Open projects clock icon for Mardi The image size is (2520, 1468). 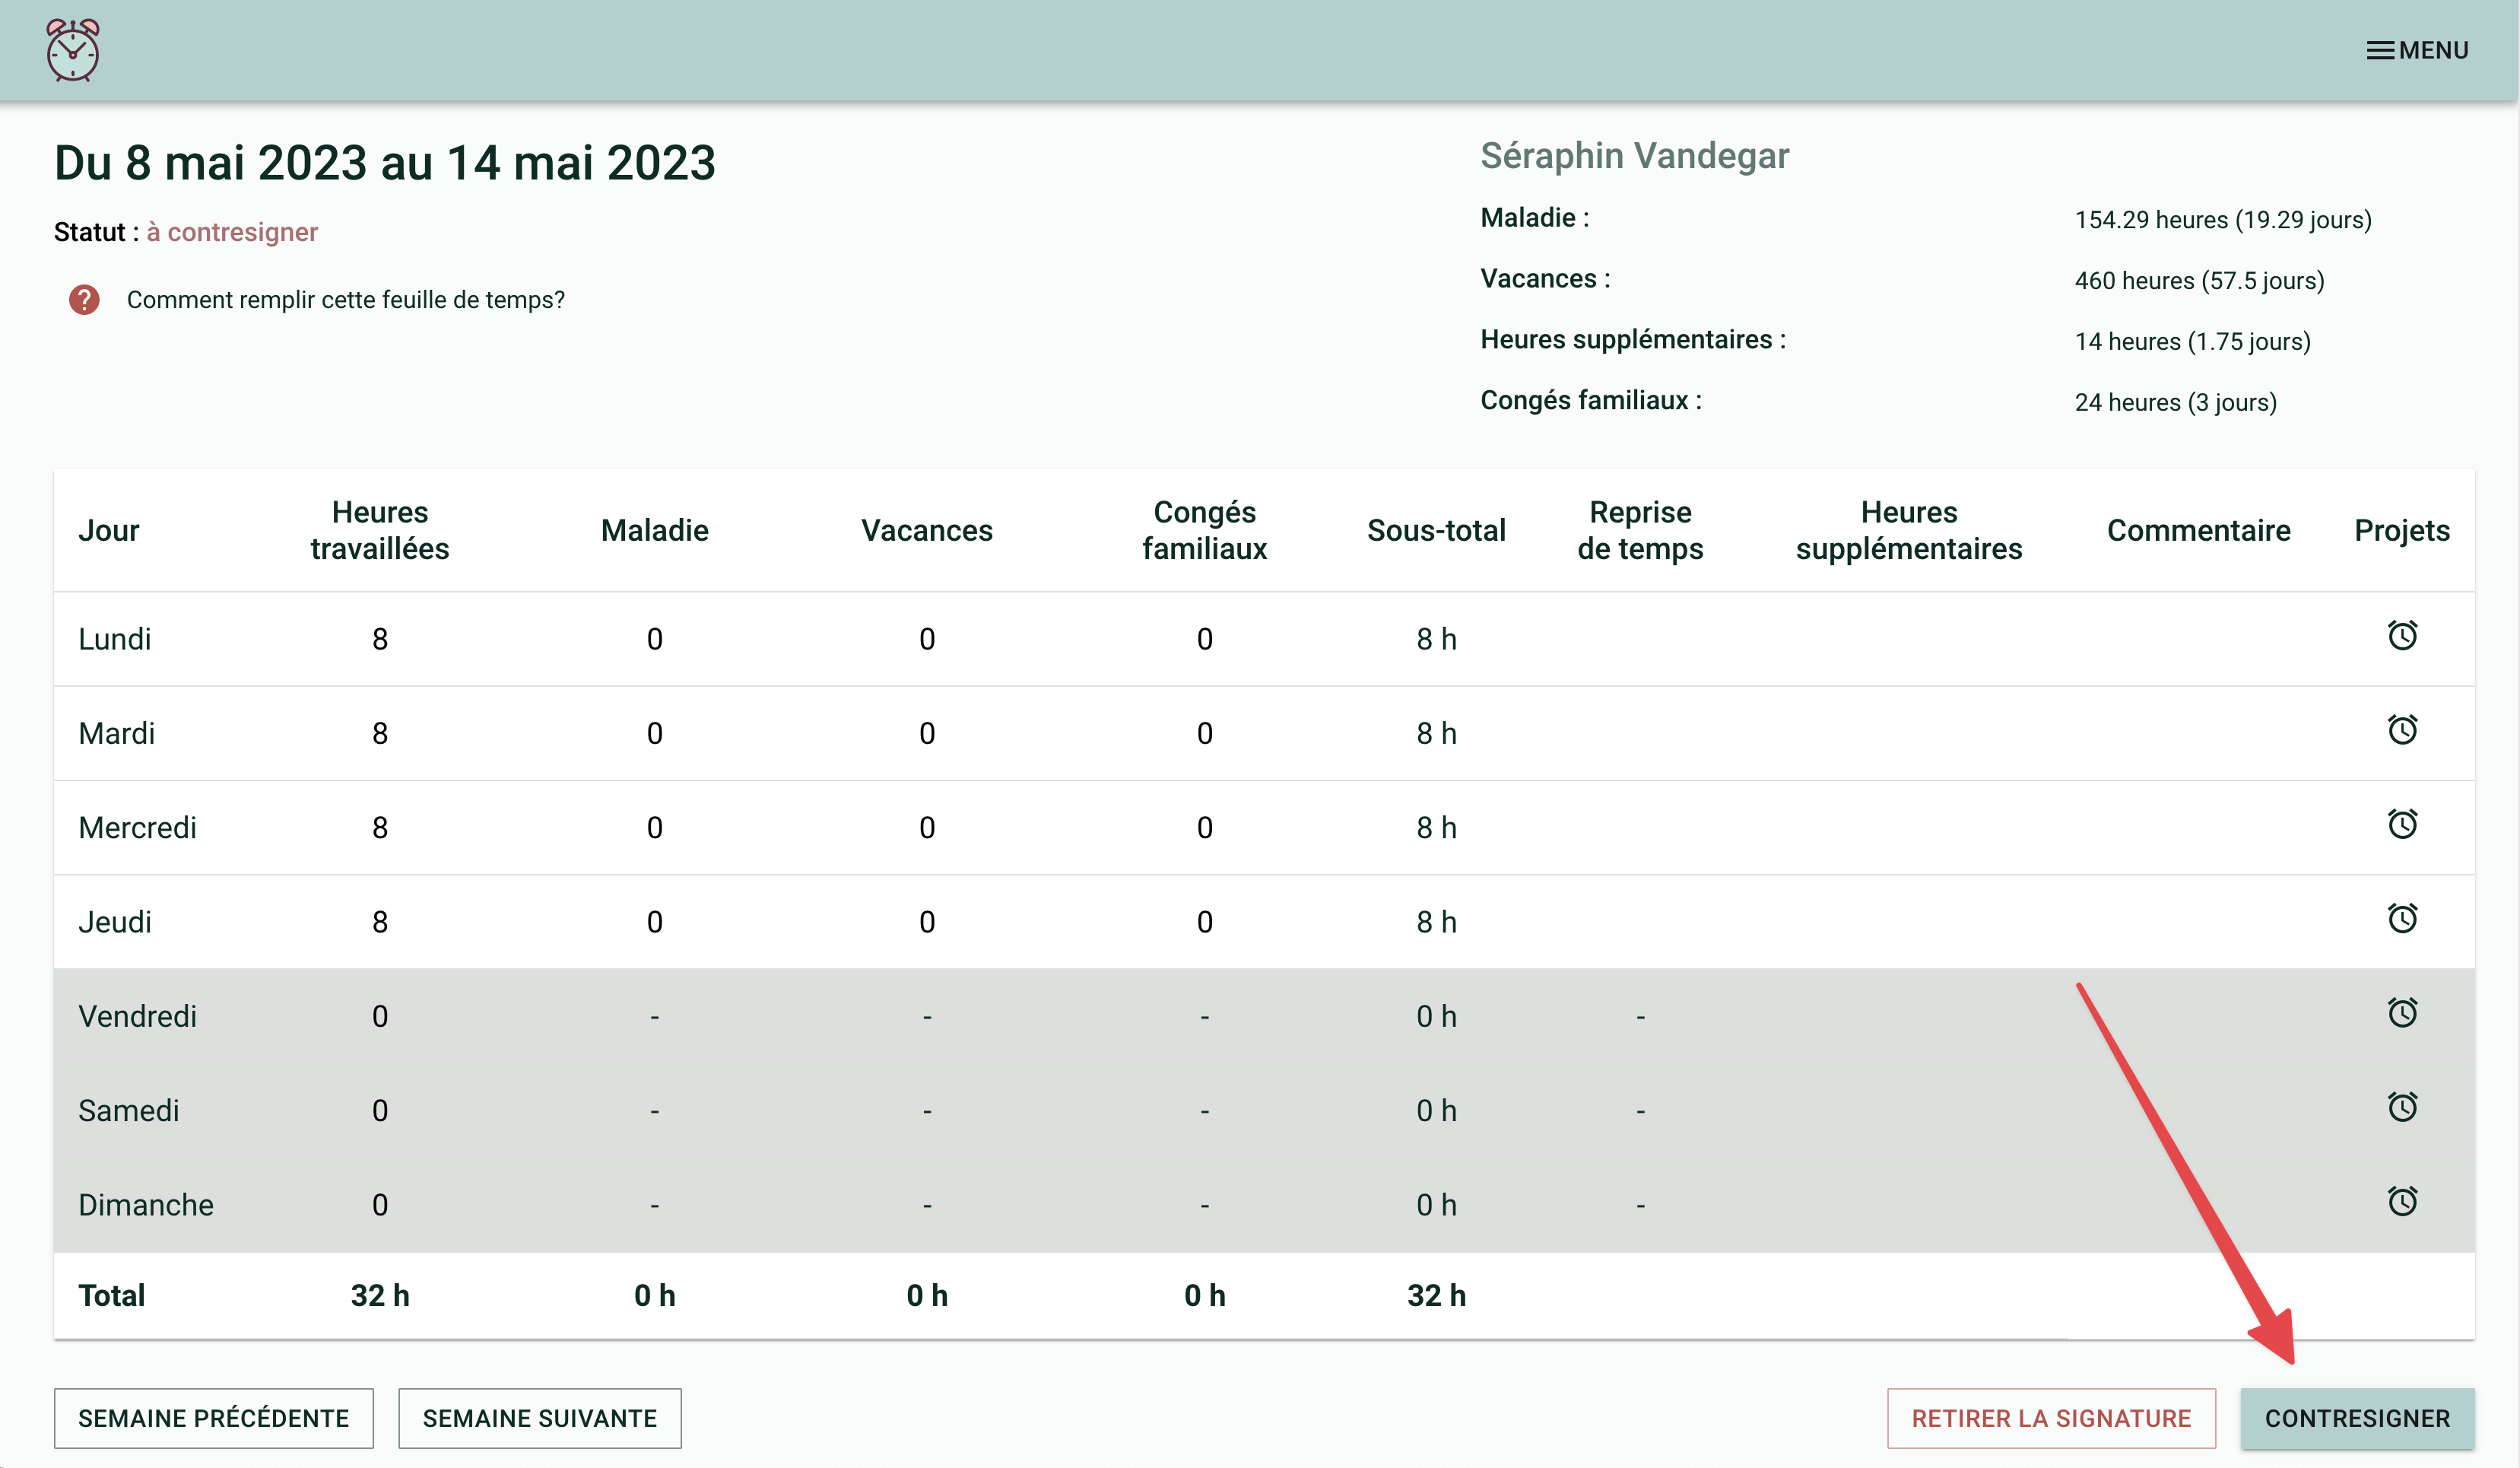click(x=2402, y=730)
